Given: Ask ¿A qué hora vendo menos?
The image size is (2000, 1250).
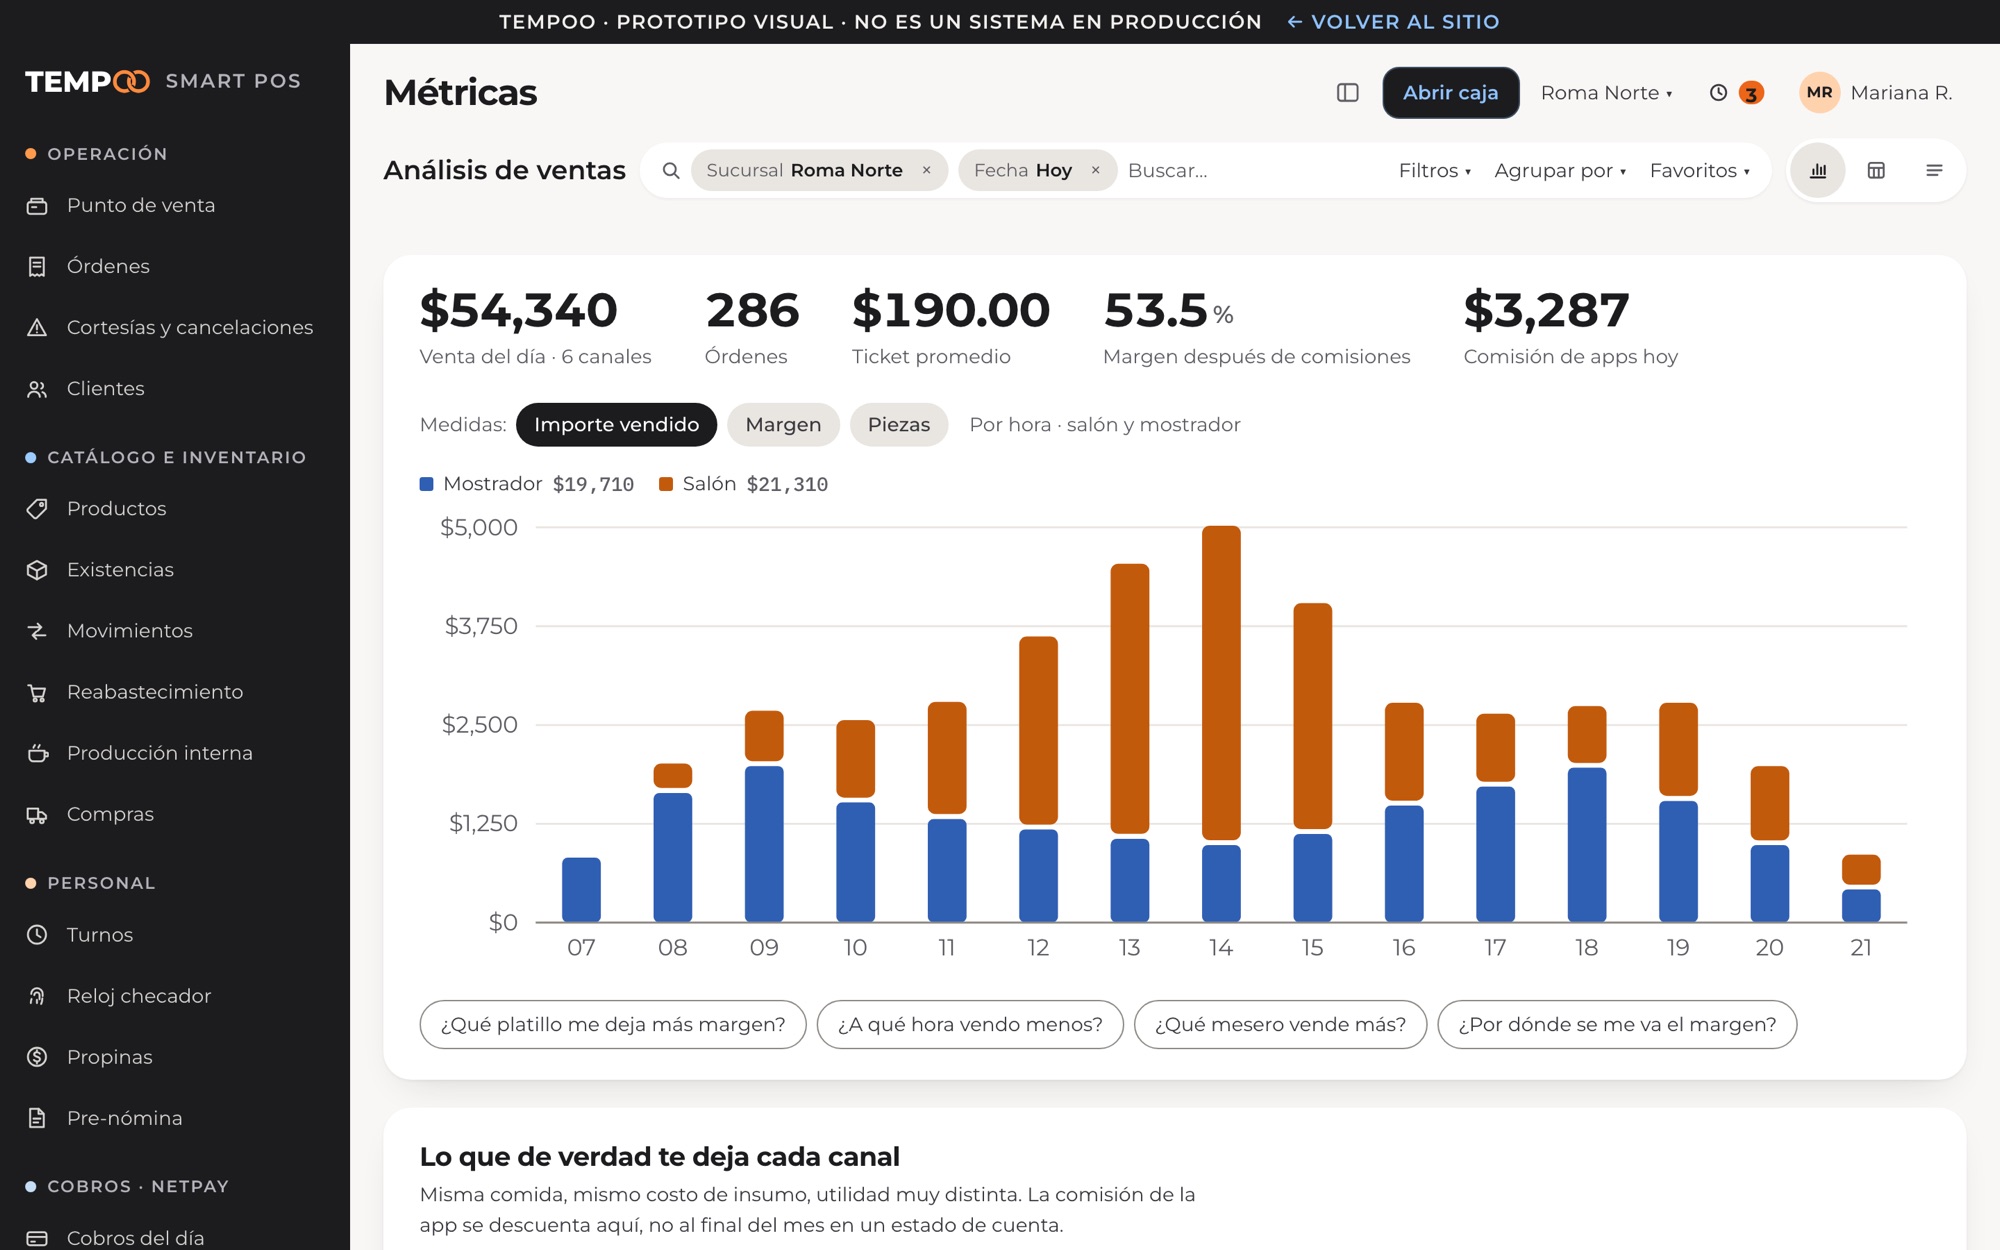Looking at the screenshot, I should point(970,1025).
